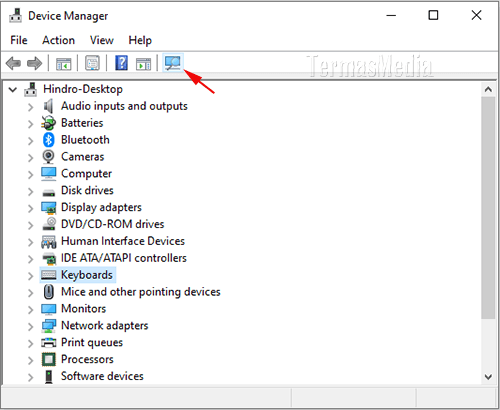Click the Disk drives icon
This screenshot has height=410, width=500.
tap(49, 192)
